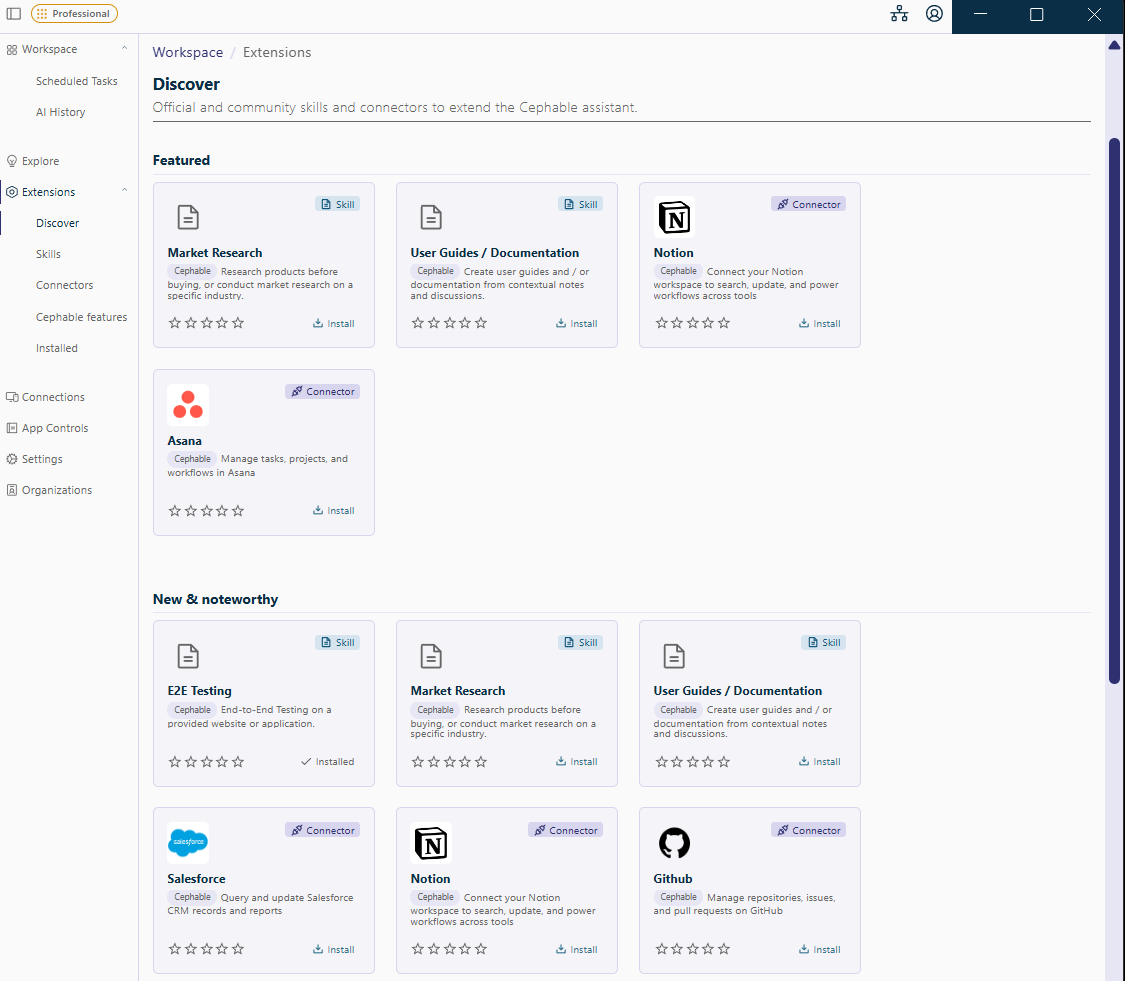
Task: Open Connectors under Extensions
Action: pyautogui.click(x=65, y=285)
